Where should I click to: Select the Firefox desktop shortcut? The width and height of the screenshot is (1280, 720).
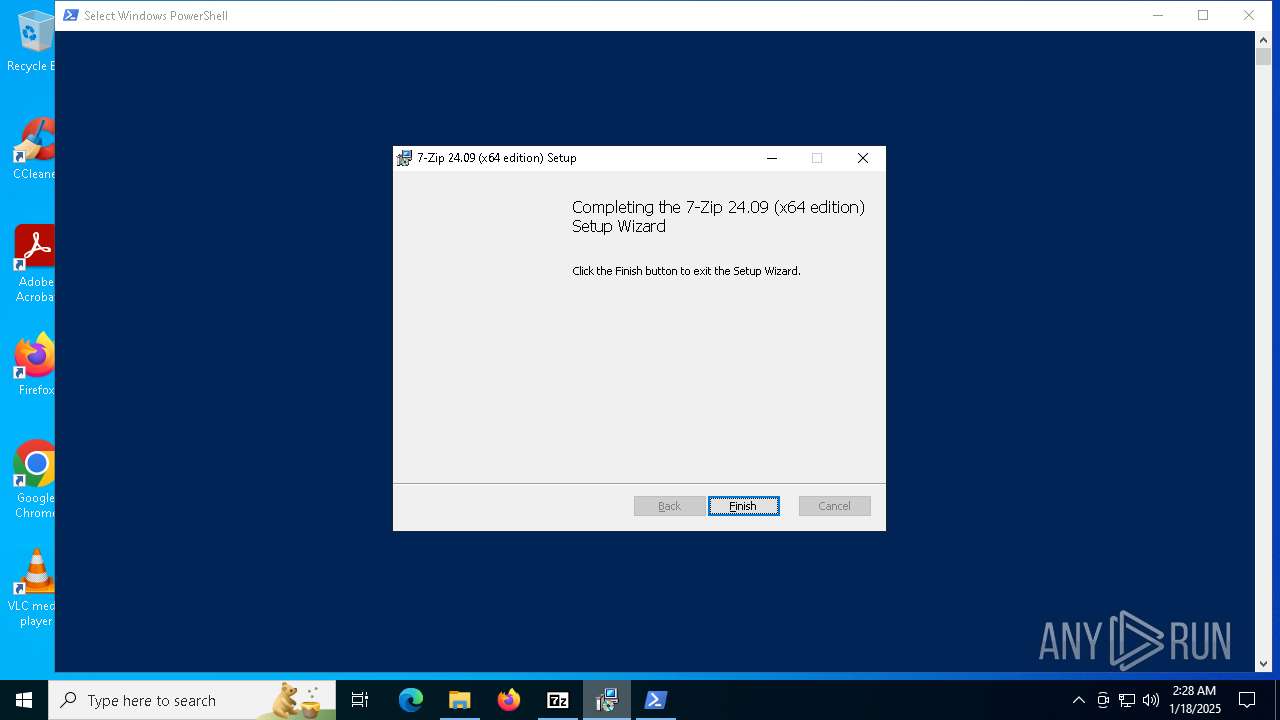point(34,365)
